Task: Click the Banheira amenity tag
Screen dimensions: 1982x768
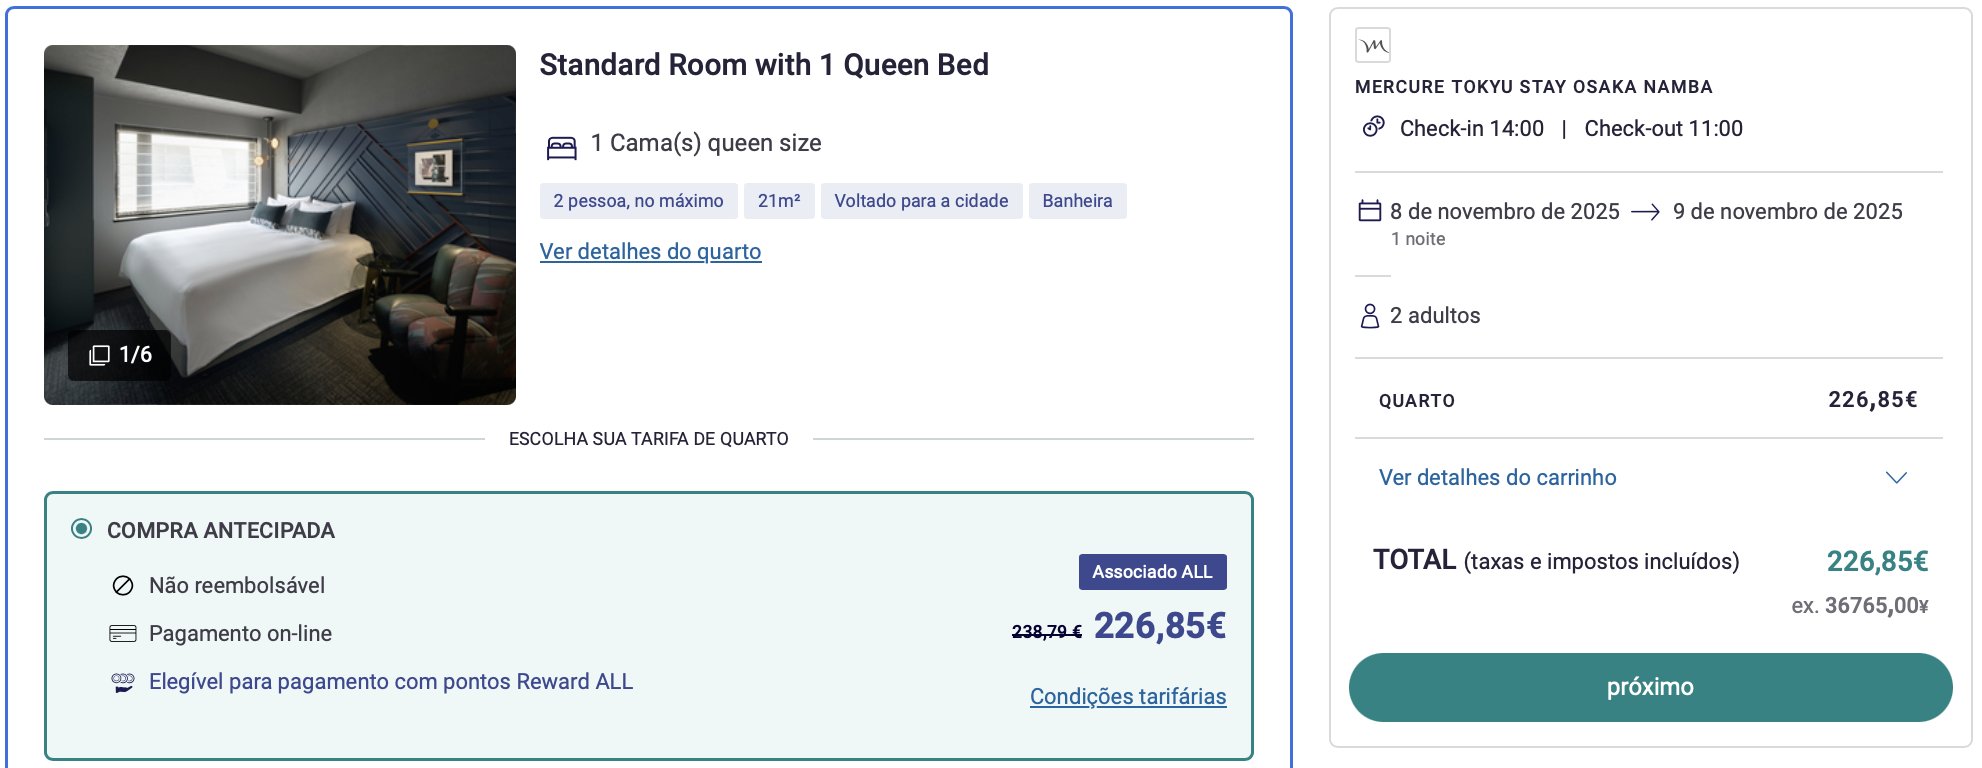Action: pyautogui.click(x=1077, y=201)
